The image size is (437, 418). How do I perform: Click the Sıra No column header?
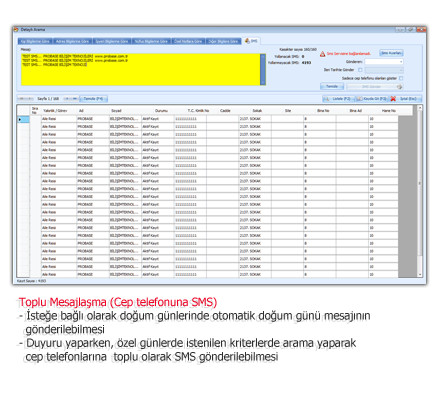coord(35,110)
